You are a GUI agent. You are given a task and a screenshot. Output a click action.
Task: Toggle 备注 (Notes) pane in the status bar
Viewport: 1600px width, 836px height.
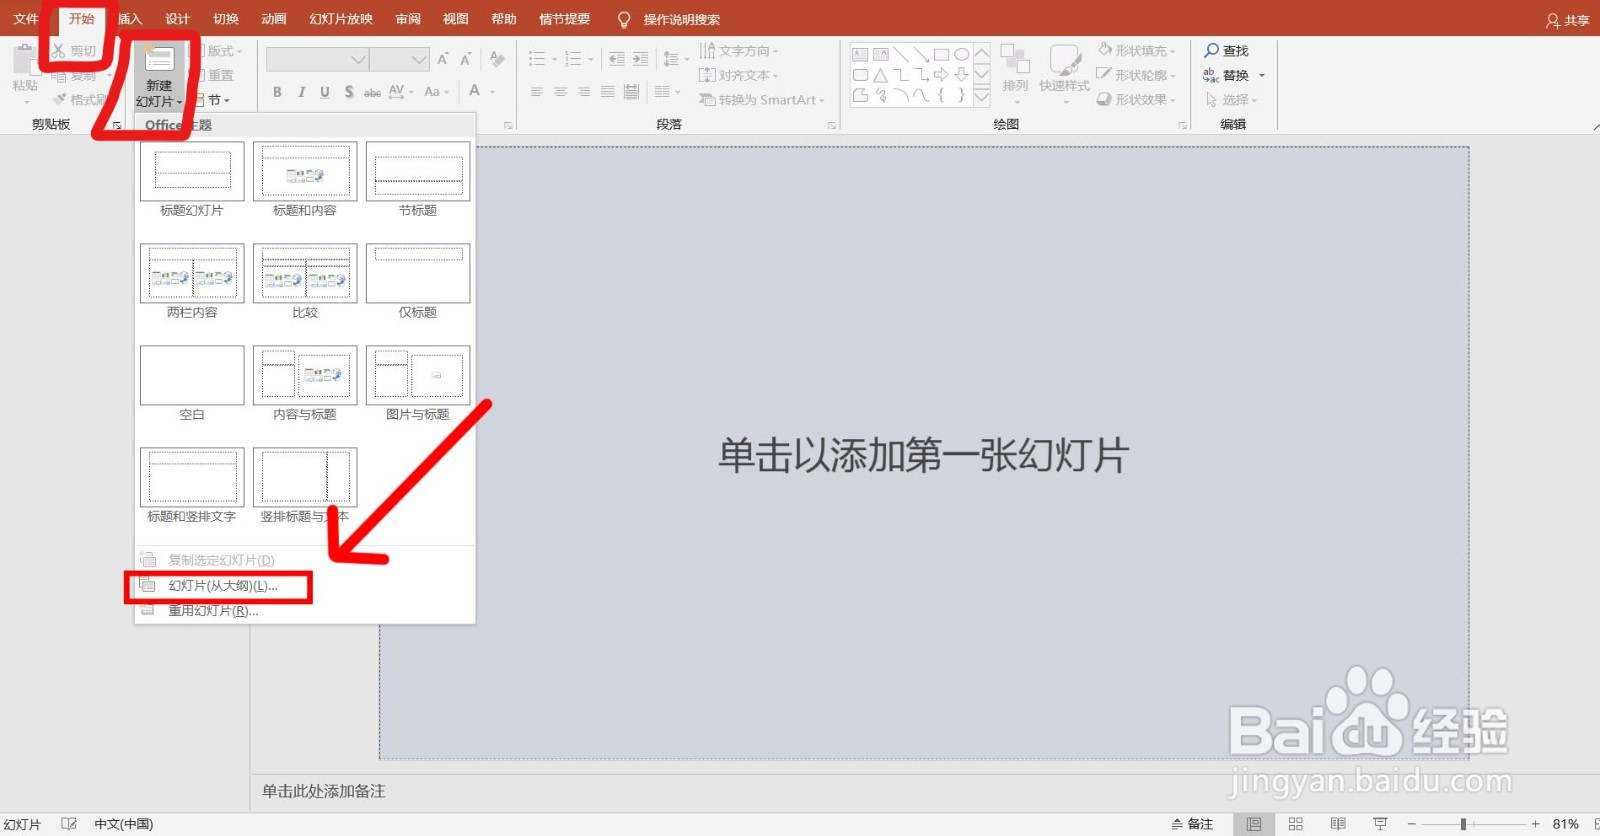click(1192, 824)
